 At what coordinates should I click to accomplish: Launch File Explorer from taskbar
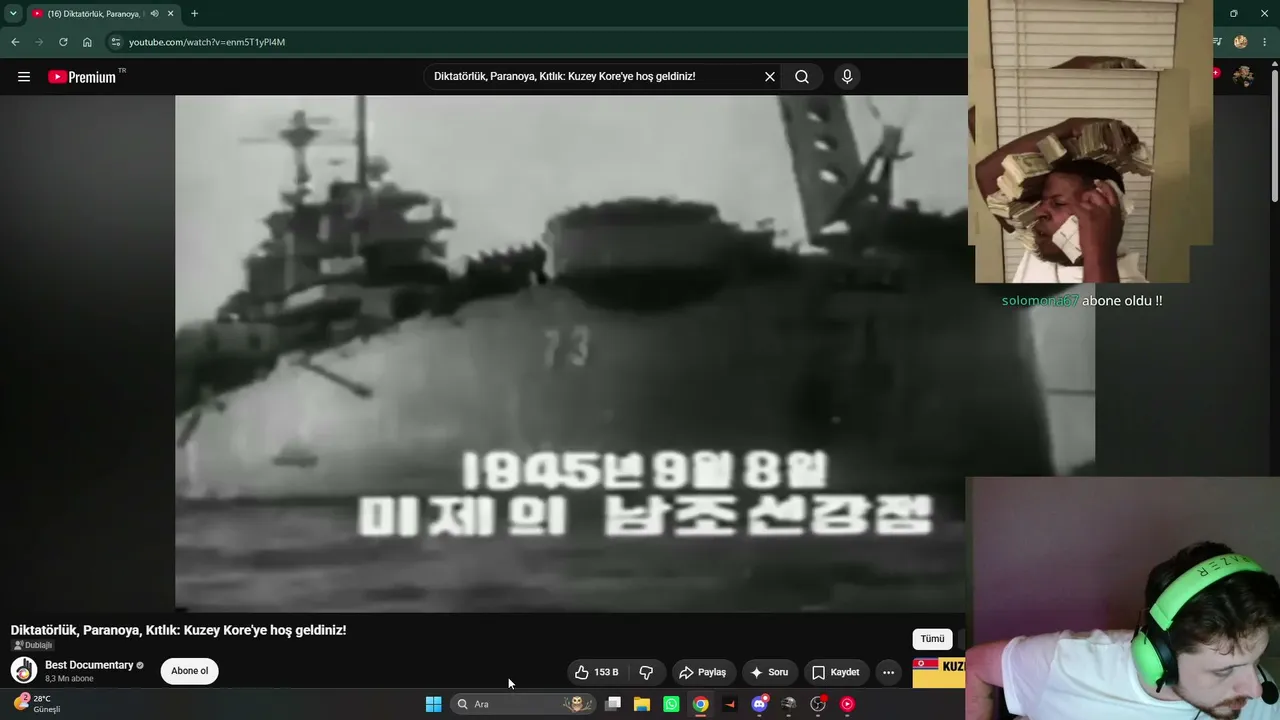click(x=642, y=704)
